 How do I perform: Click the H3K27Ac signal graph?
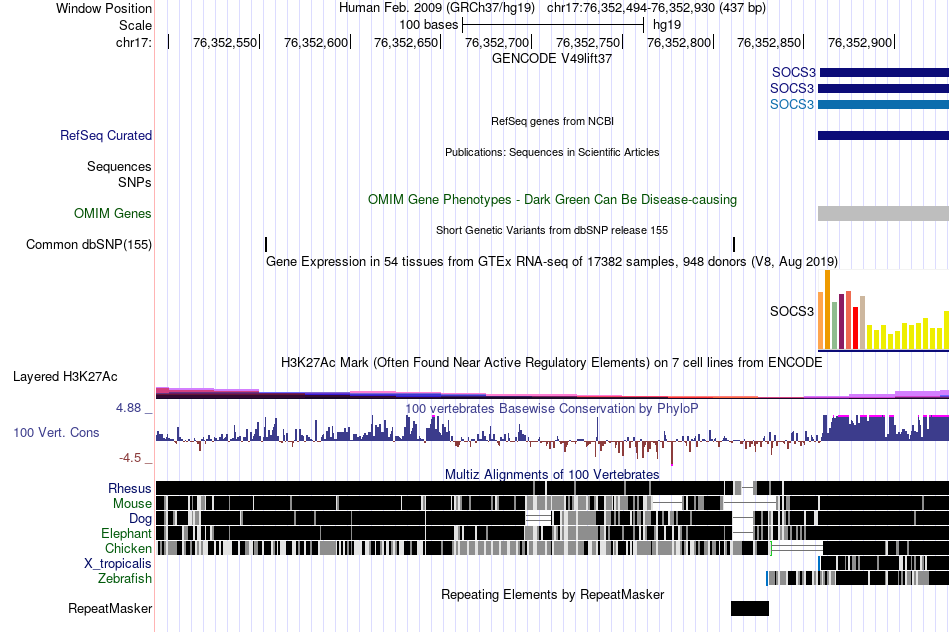pos(552,393)
